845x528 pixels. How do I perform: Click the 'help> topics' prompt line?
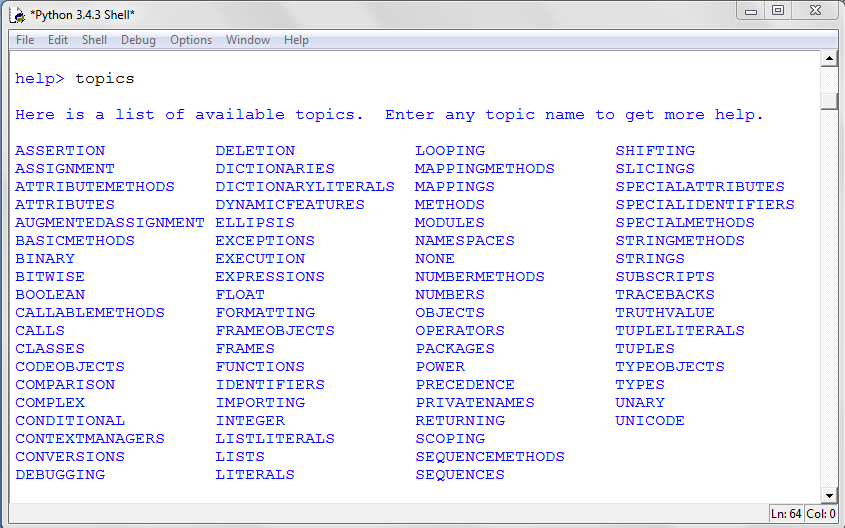coord(75,79)
